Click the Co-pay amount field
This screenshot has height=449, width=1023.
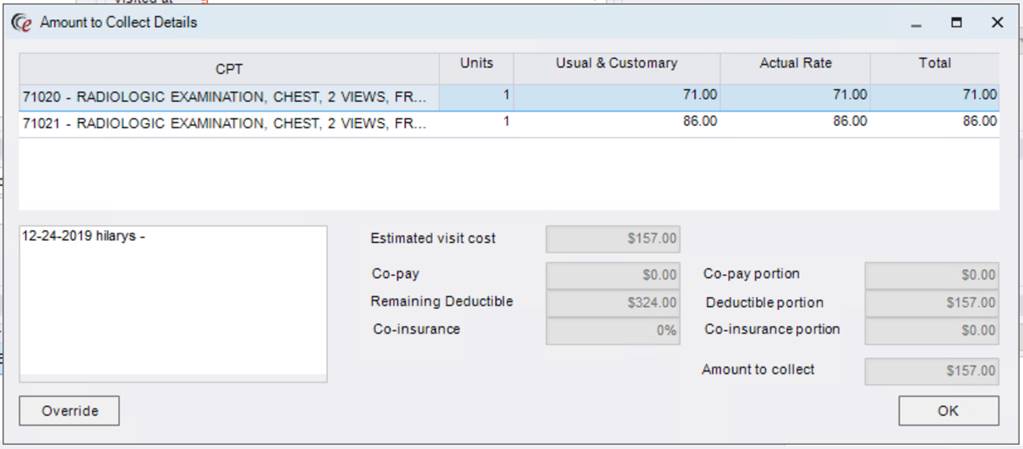pyautogui.click(x=613, y=275)
